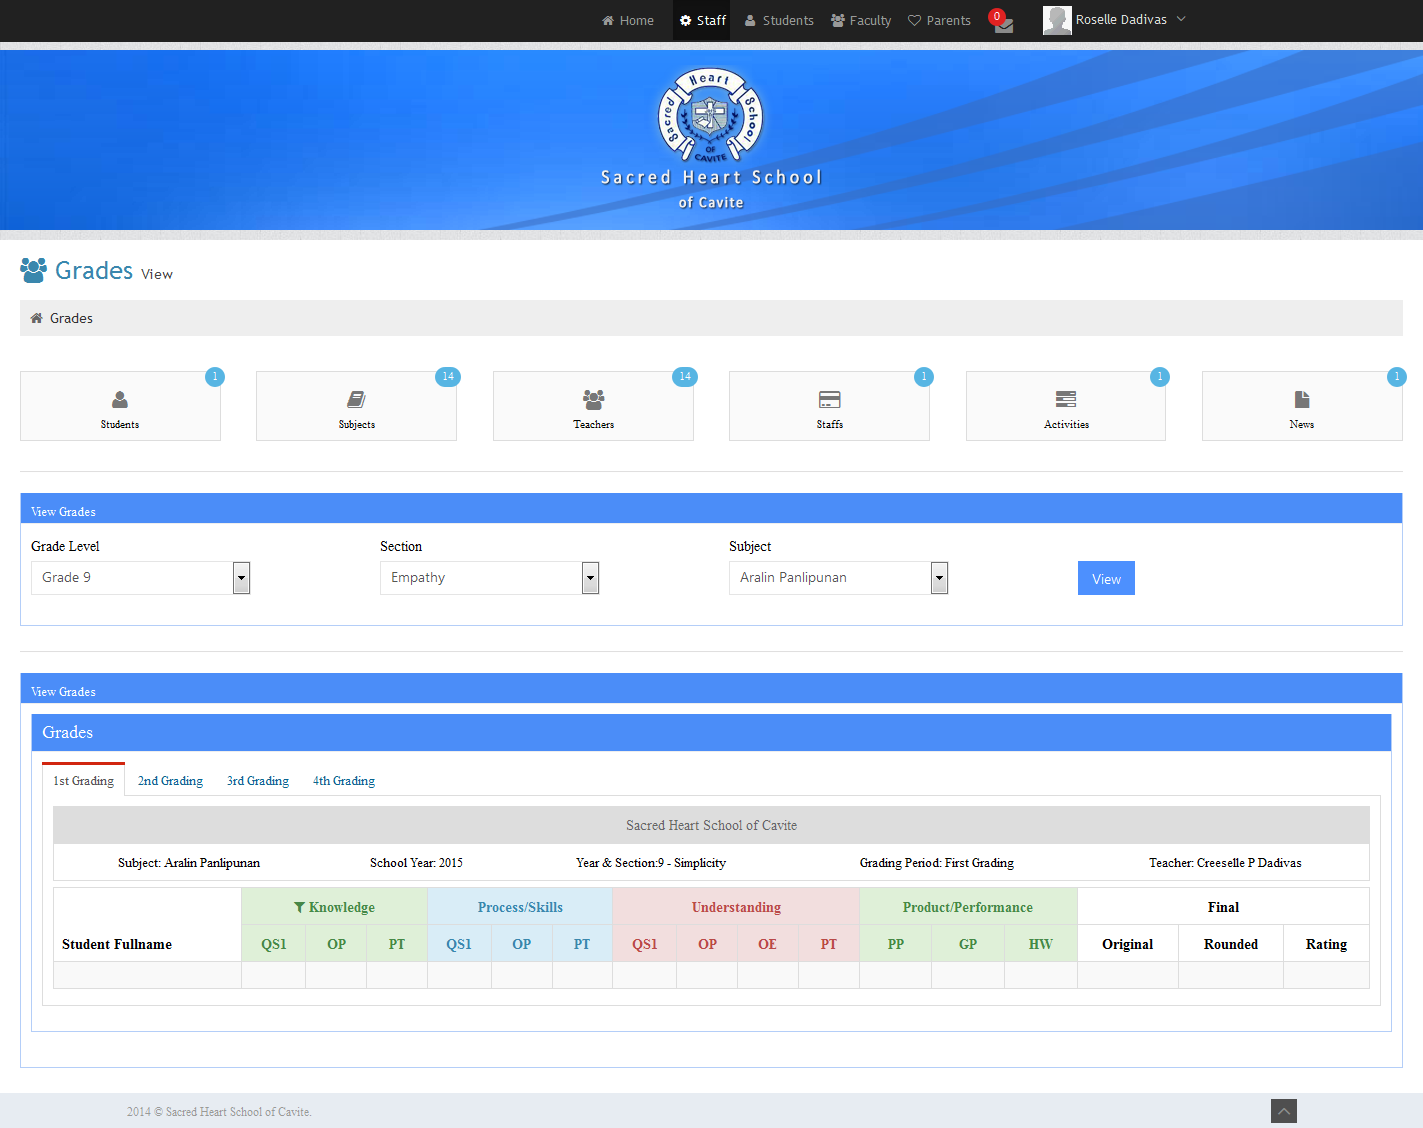Open the Section dropdown showing Empathy
1423x1128 pixels.
[489, 578]
